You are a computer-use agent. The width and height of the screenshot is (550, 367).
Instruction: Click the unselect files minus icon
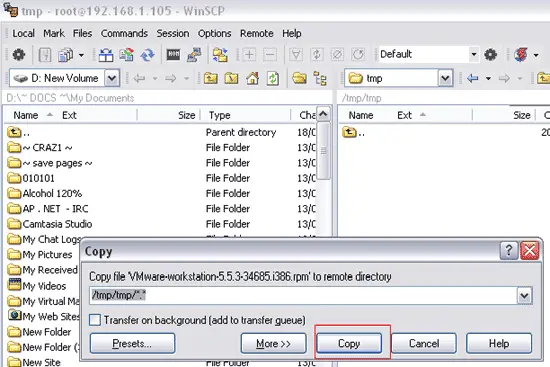tap(270, 55)
